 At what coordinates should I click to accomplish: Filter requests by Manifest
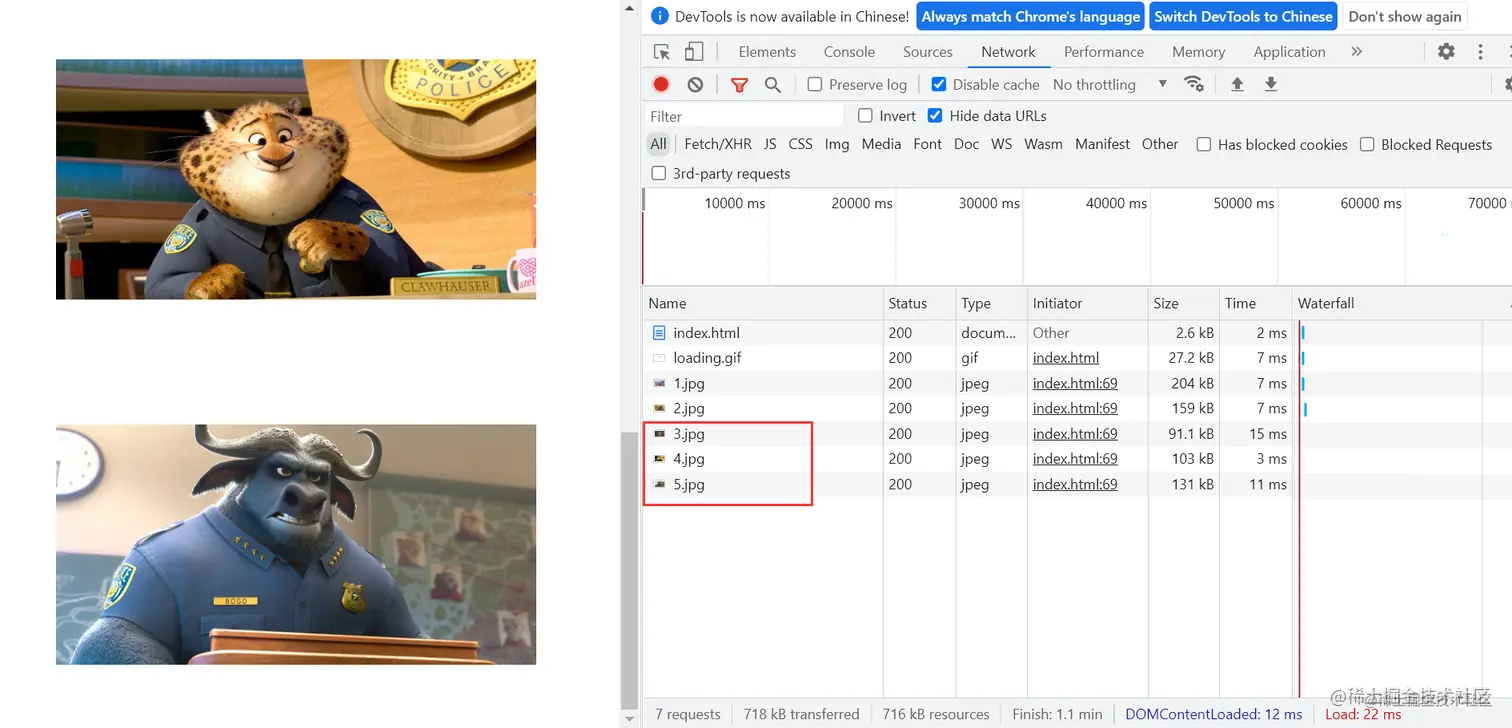pyautogui.click(x=1102, y=144)
